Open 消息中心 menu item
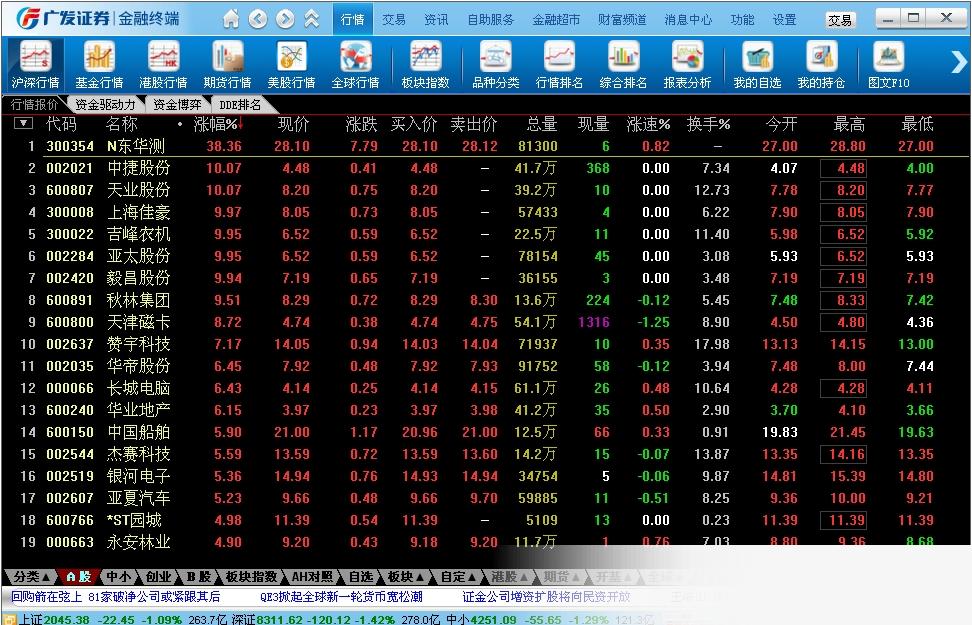This screenshot has width=972, height=625. point(688,19)
